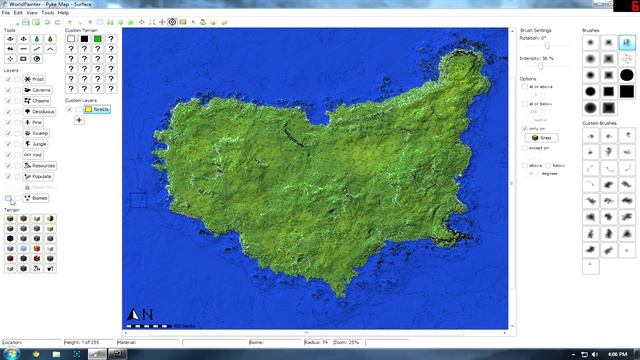
Task: Open the View menu
Action: (x=32, y=13)
